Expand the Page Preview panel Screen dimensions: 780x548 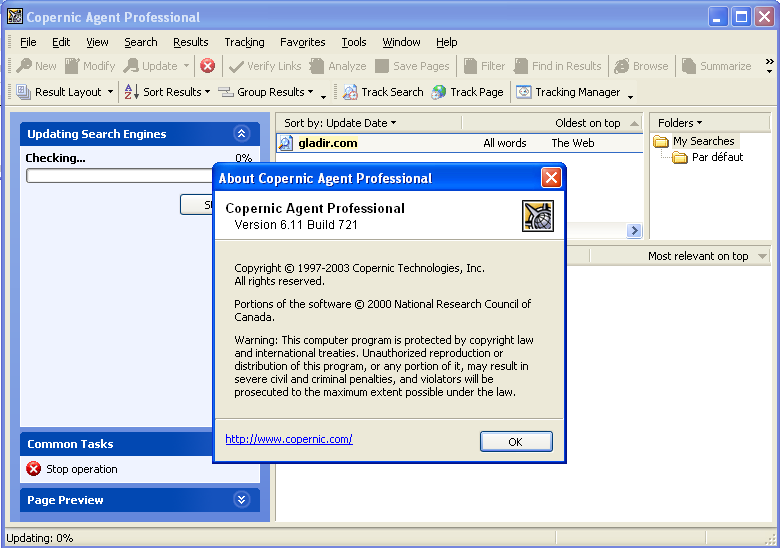[241, 499]
